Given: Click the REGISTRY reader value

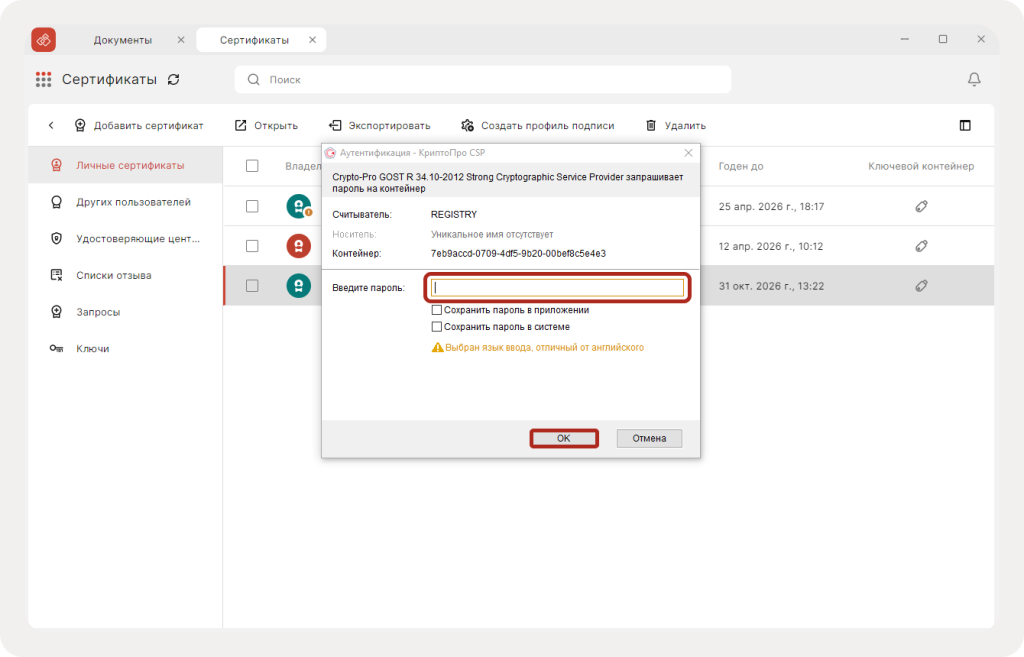Looking at the screenshot, I should coord(454,214).
